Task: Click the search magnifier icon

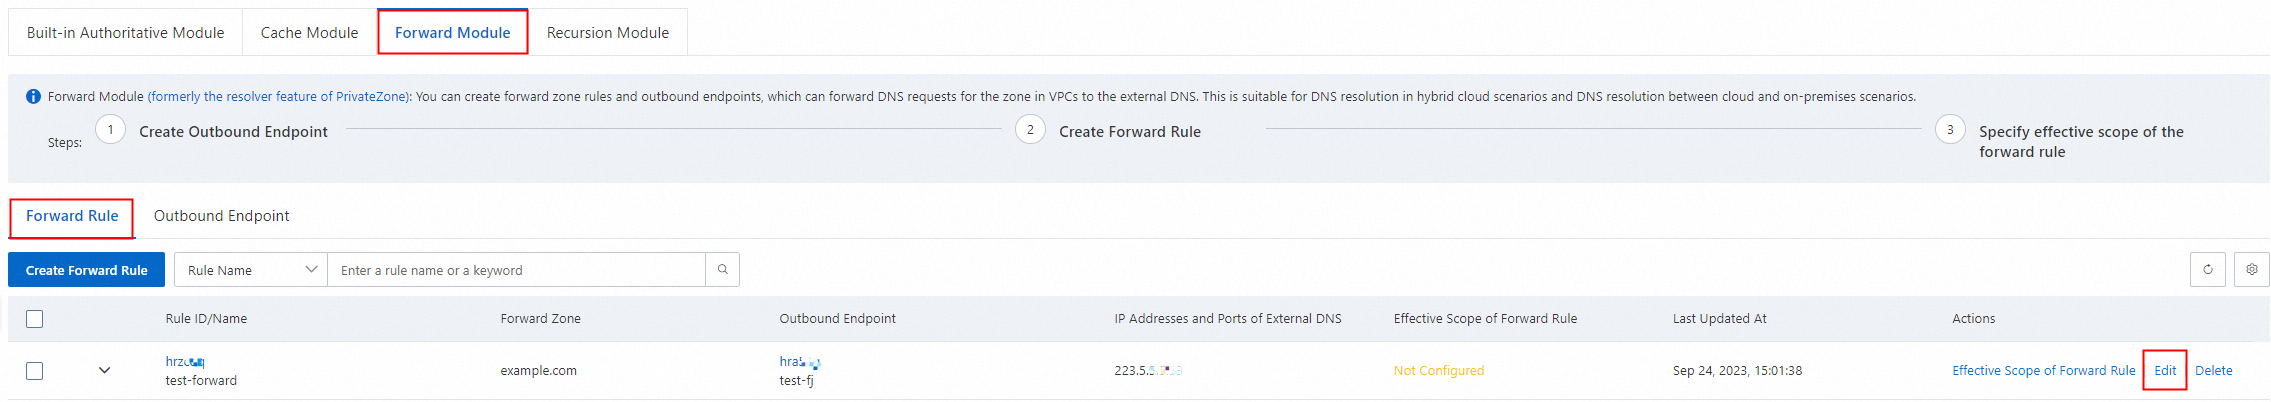Action: click(722, 270)
